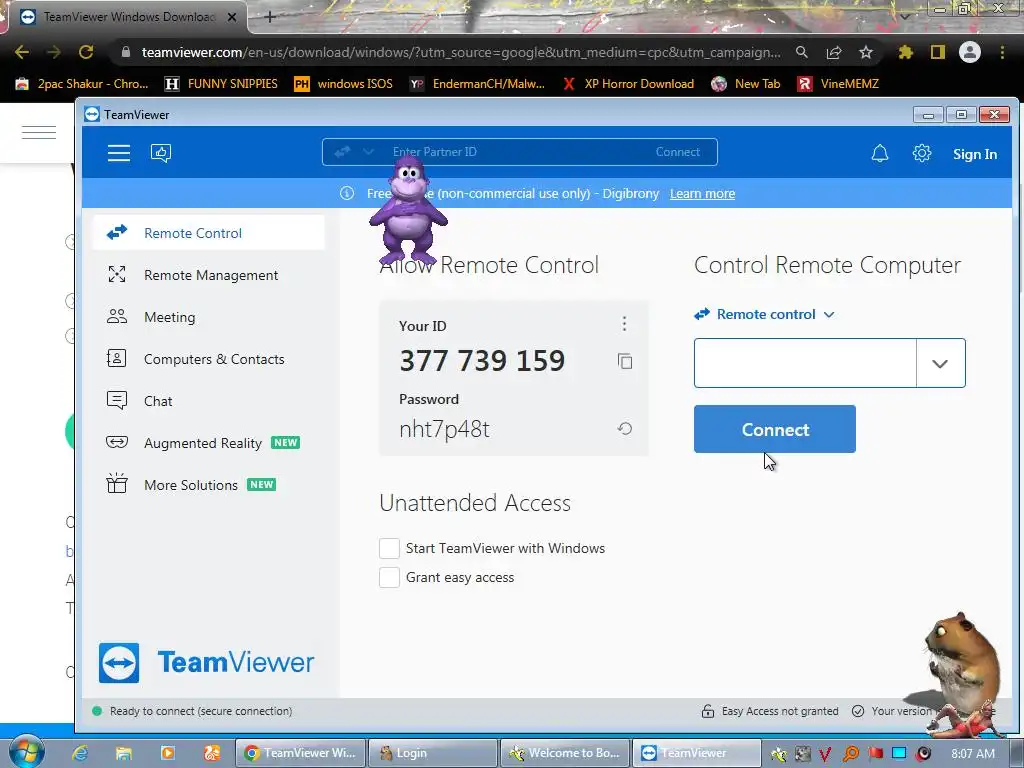Open new Chrome tab with plus
This screenshot has width=1024, height=768.
point(270,17)
